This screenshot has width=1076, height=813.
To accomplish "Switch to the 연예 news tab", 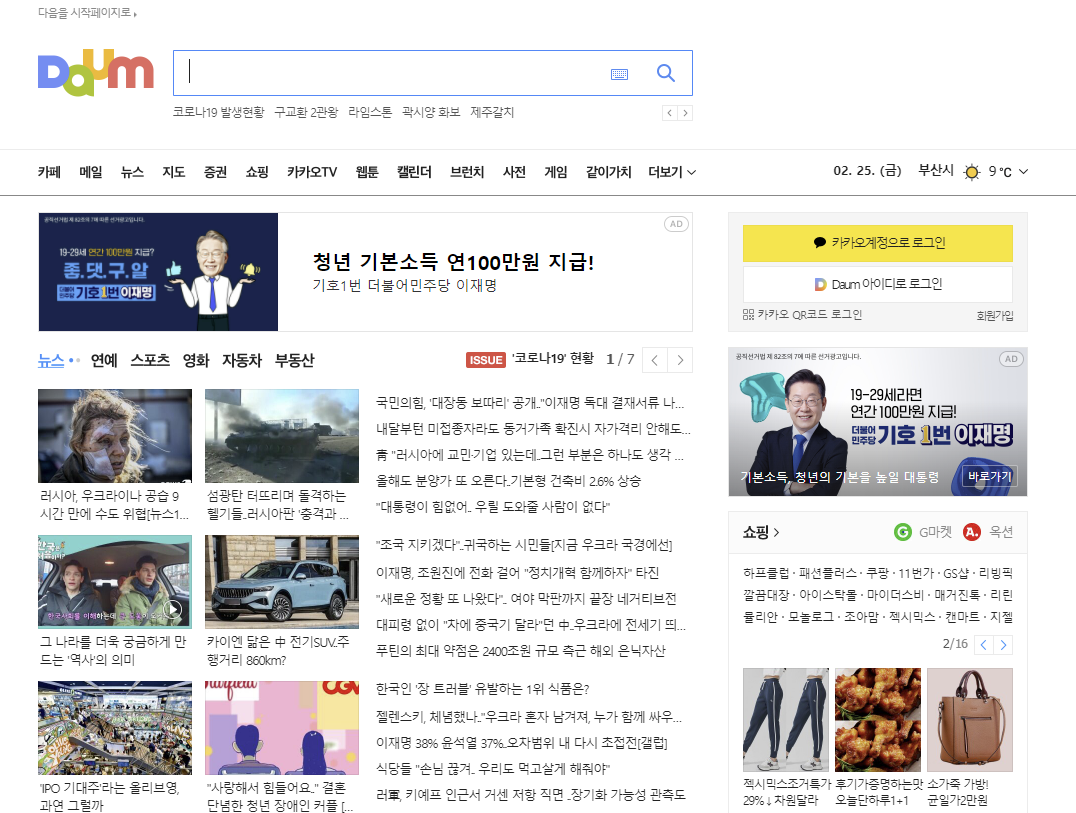I will [104, 360].
